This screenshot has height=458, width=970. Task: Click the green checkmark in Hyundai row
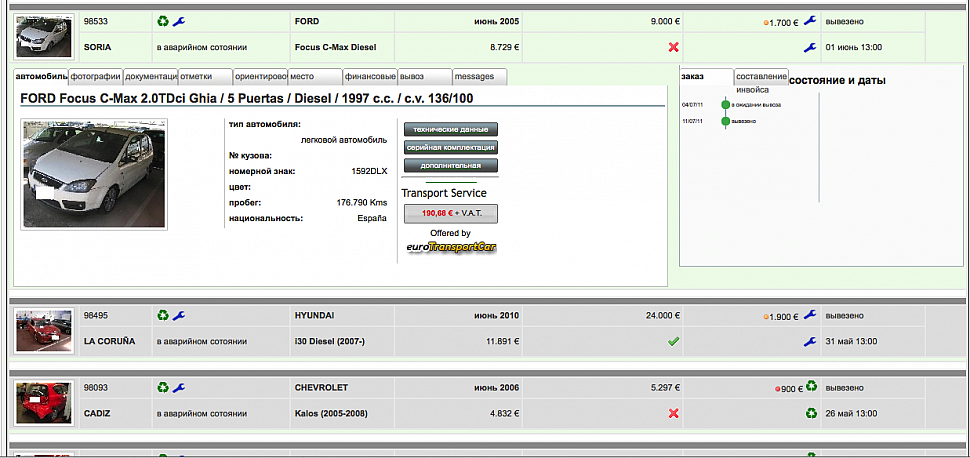(674, 341)
